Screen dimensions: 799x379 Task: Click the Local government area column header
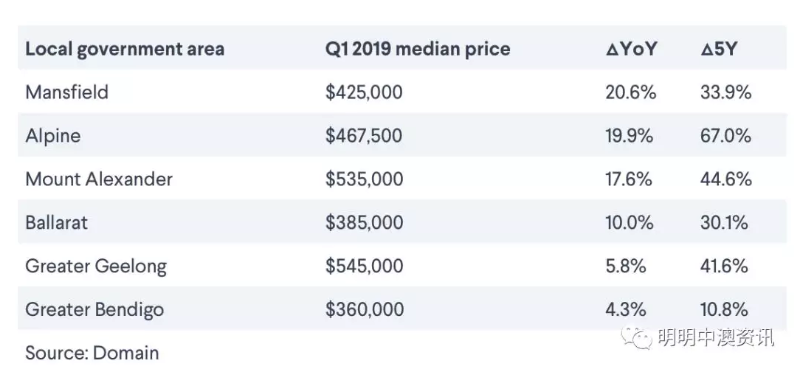pyautogui.click(x=125, y=49)
